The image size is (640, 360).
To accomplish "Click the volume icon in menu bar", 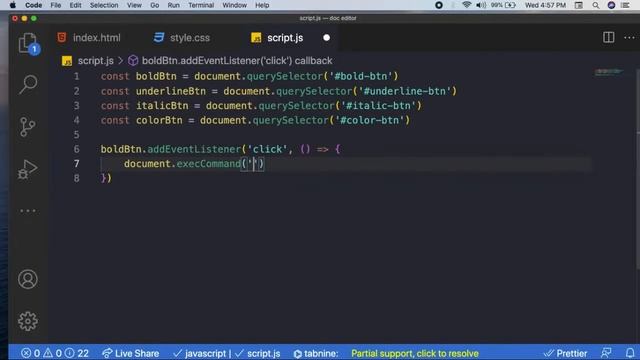I will (x=481, y=5).
